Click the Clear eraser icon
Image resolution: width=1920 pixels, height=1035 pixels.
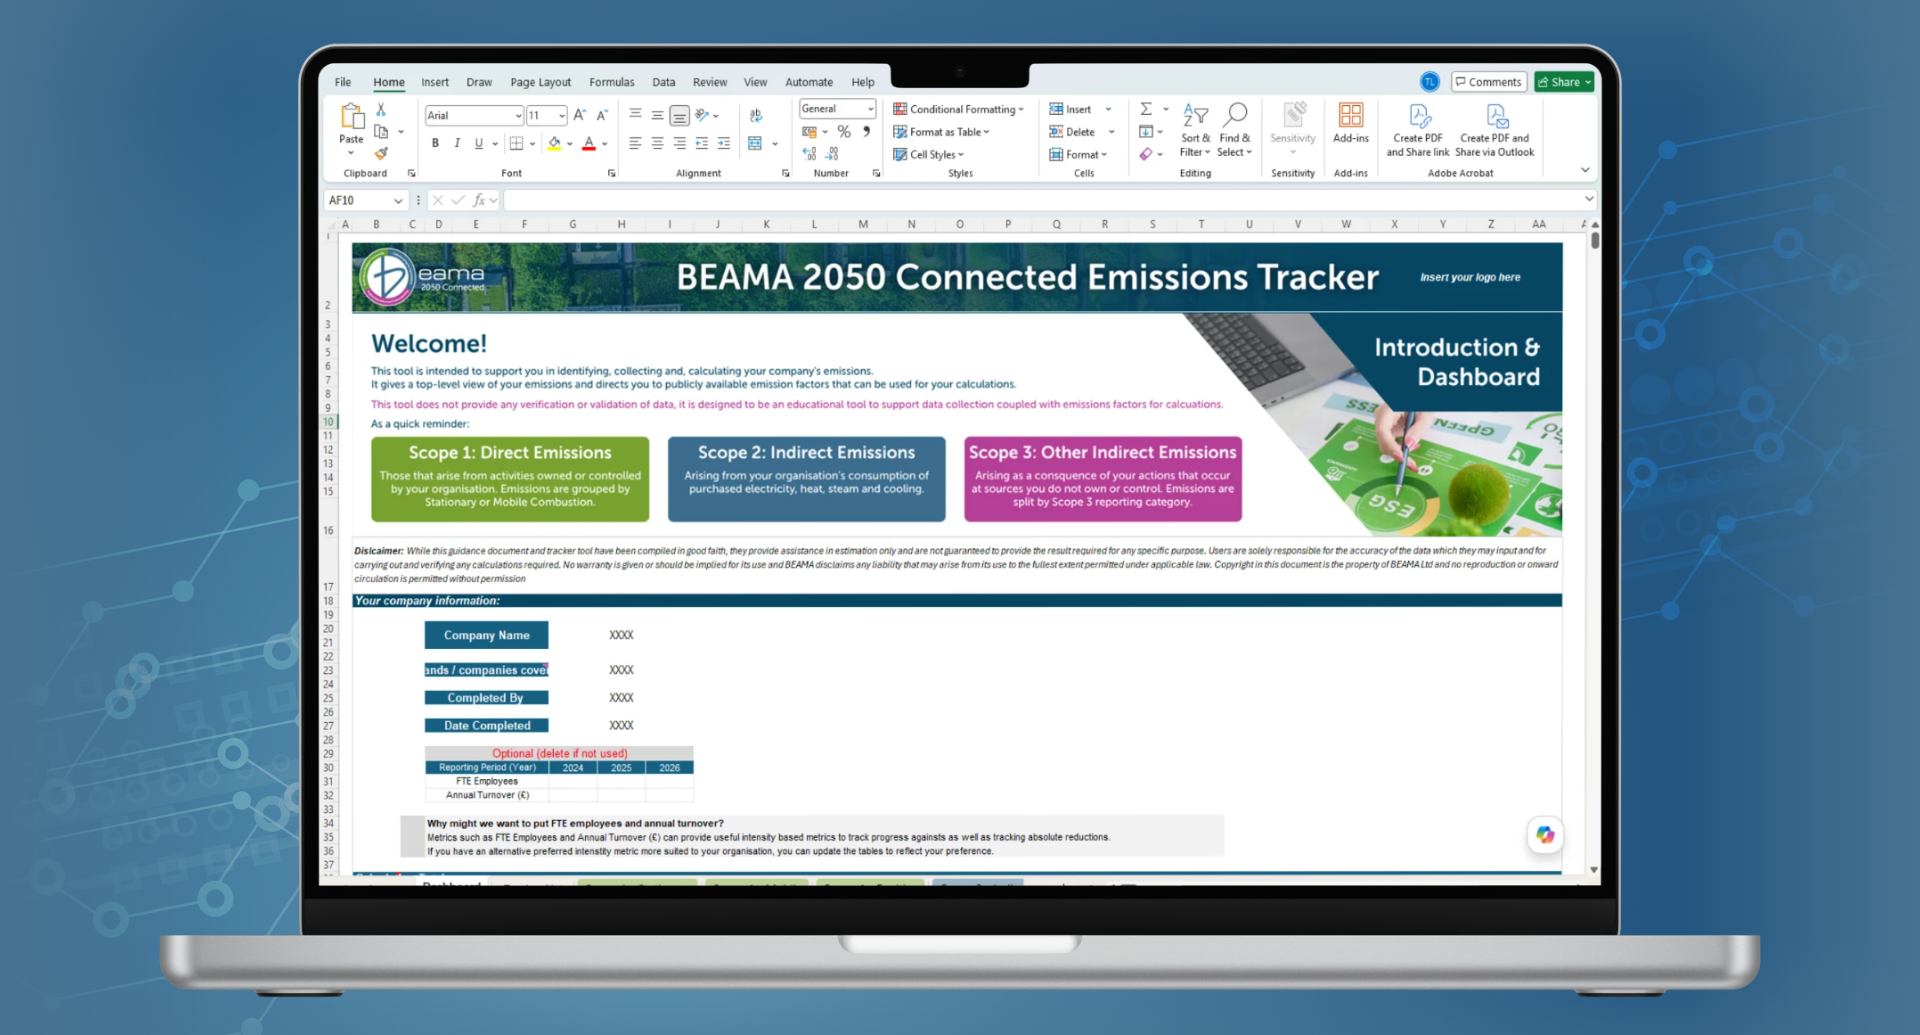[x=1146, y=154]
